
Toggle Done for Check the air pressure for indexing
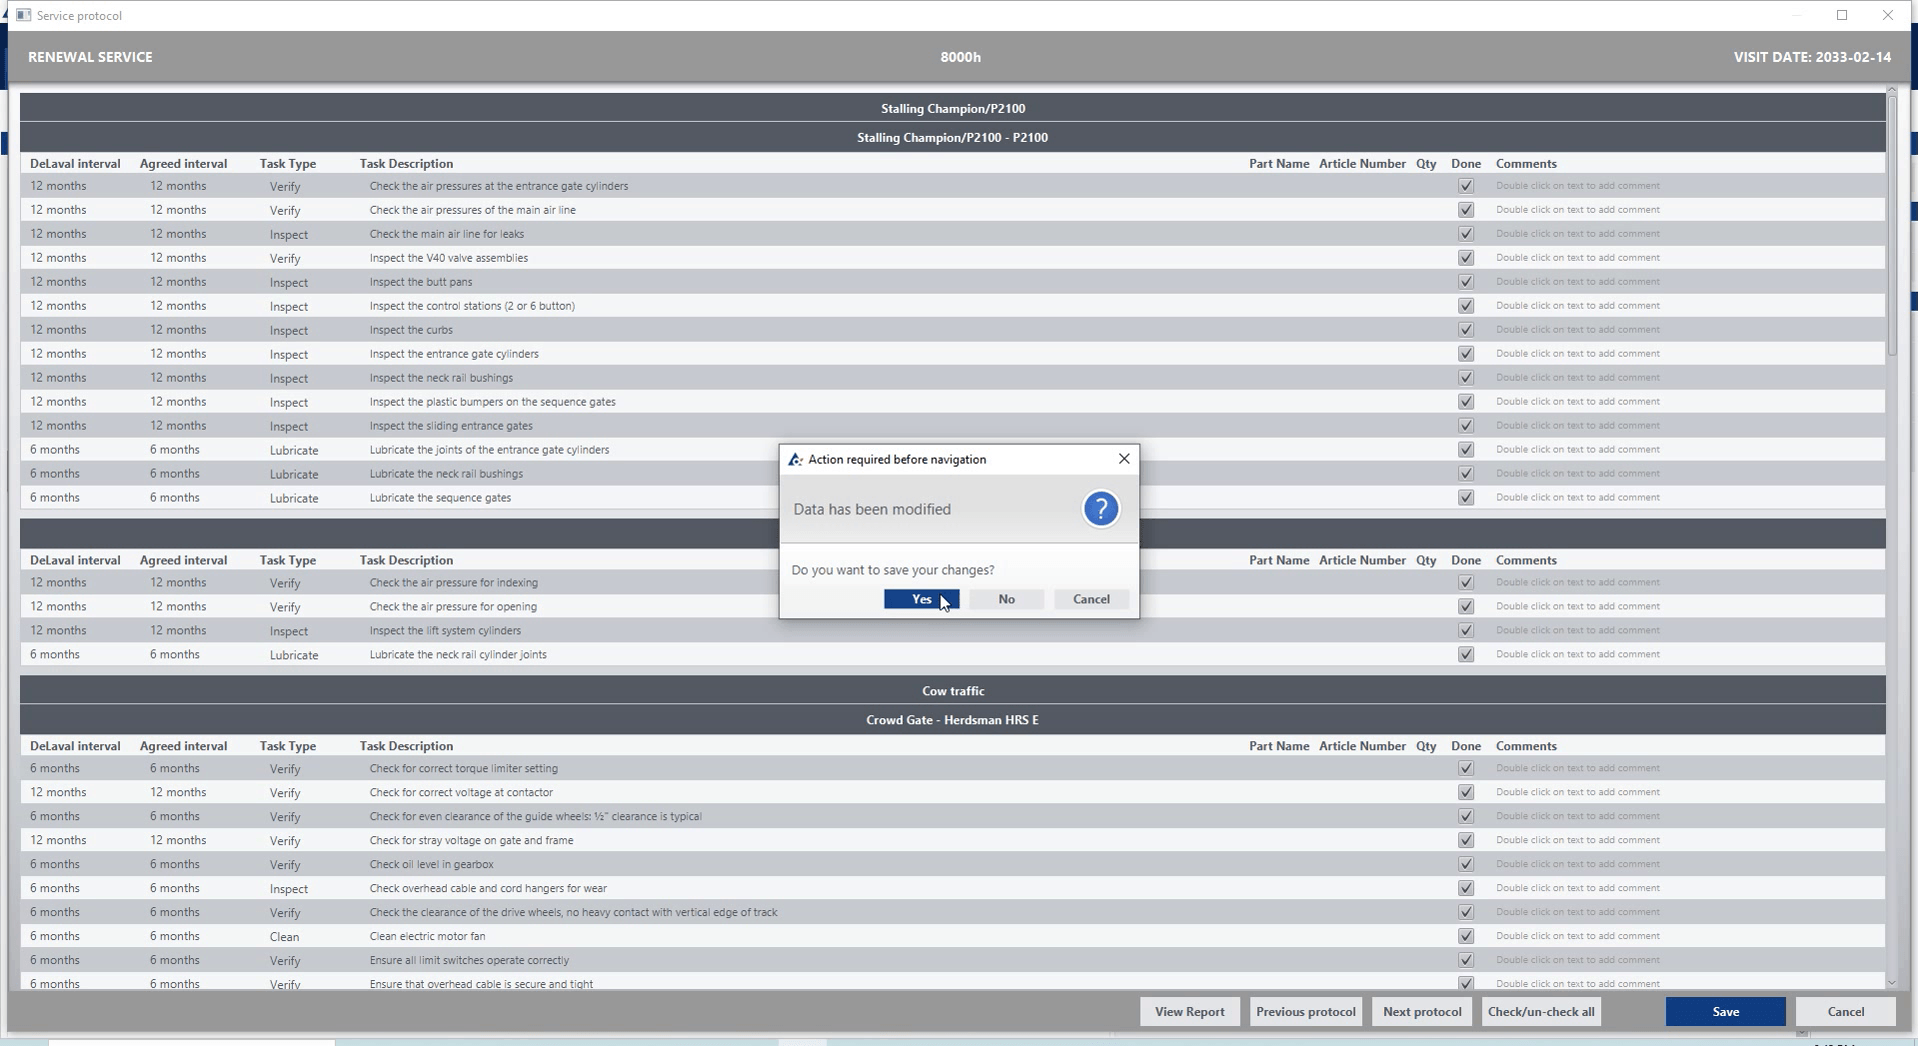pyautogui.click(x=1466, y=583)
